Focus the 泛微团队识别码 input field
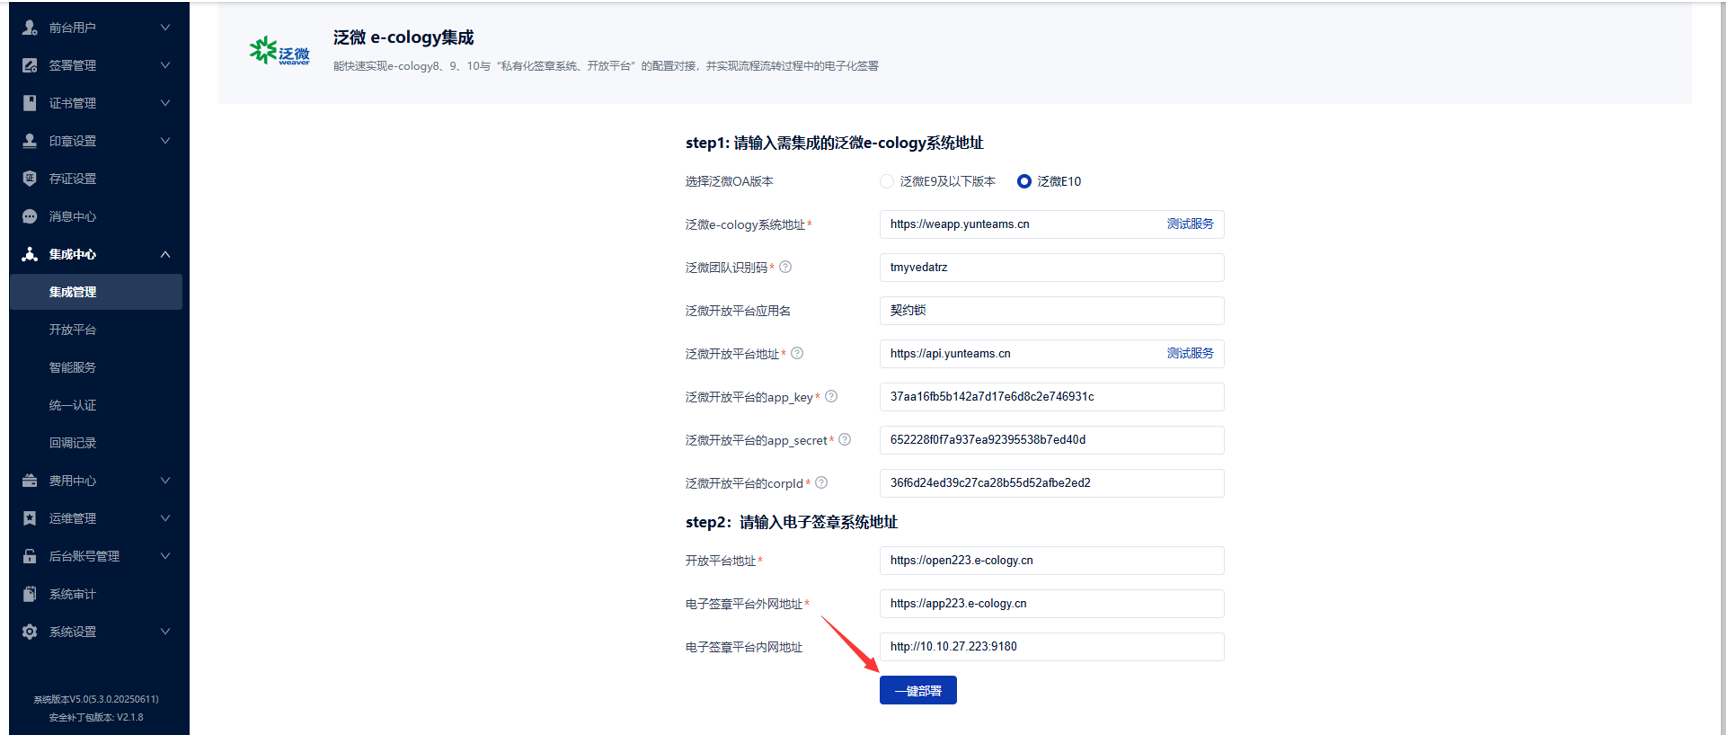1726x736 pixels. (1052, 267)
